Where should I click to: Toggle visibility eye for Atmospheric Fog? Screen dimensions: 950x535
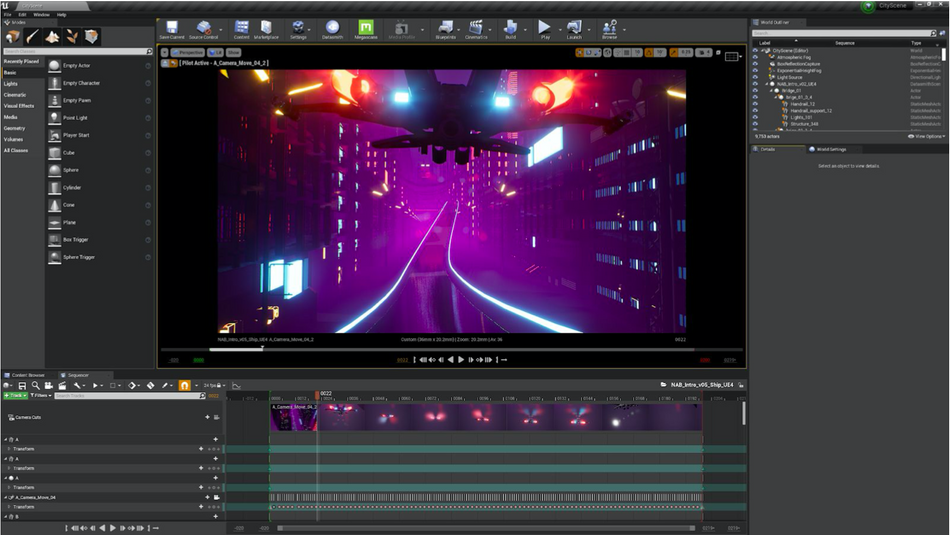(x=756, y=57)
